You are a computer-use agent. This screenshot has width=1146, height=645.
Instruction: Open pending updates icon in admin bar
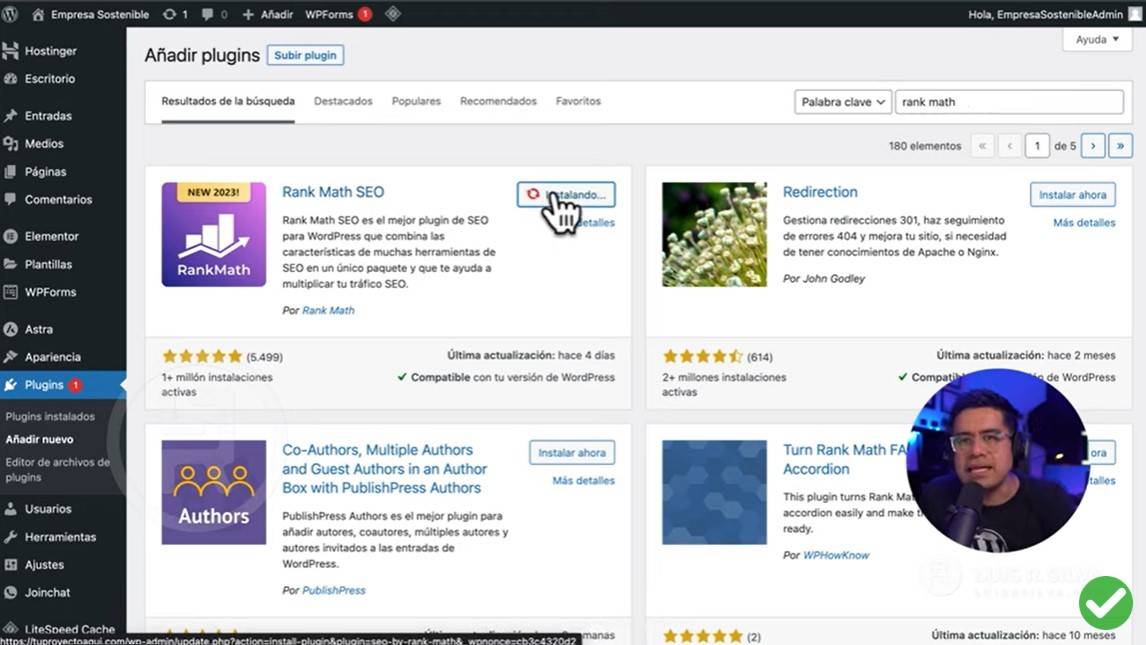(x=175, y=14)
